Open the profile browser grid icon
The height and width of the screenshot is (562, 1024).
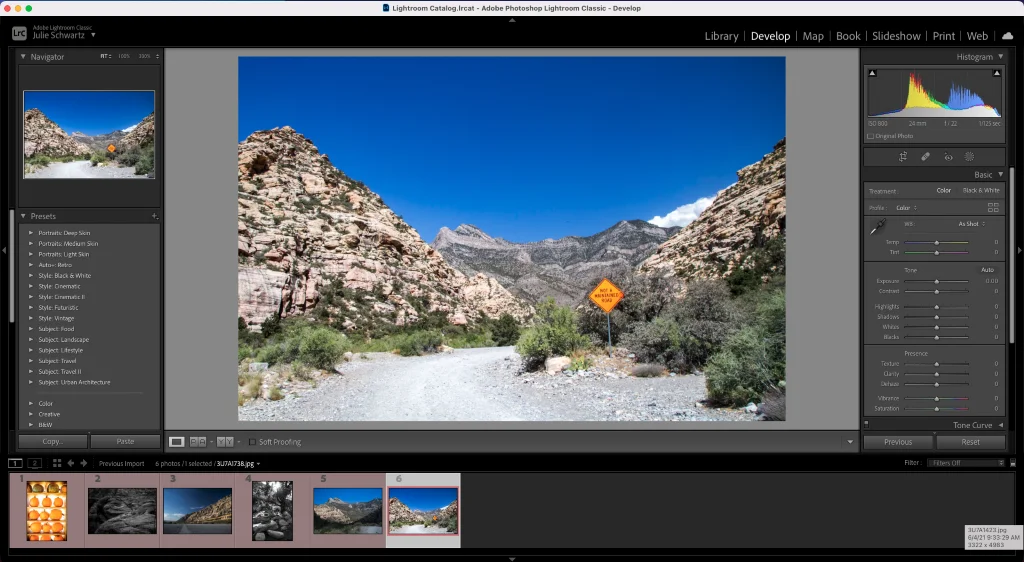click(x=993, y=208)
